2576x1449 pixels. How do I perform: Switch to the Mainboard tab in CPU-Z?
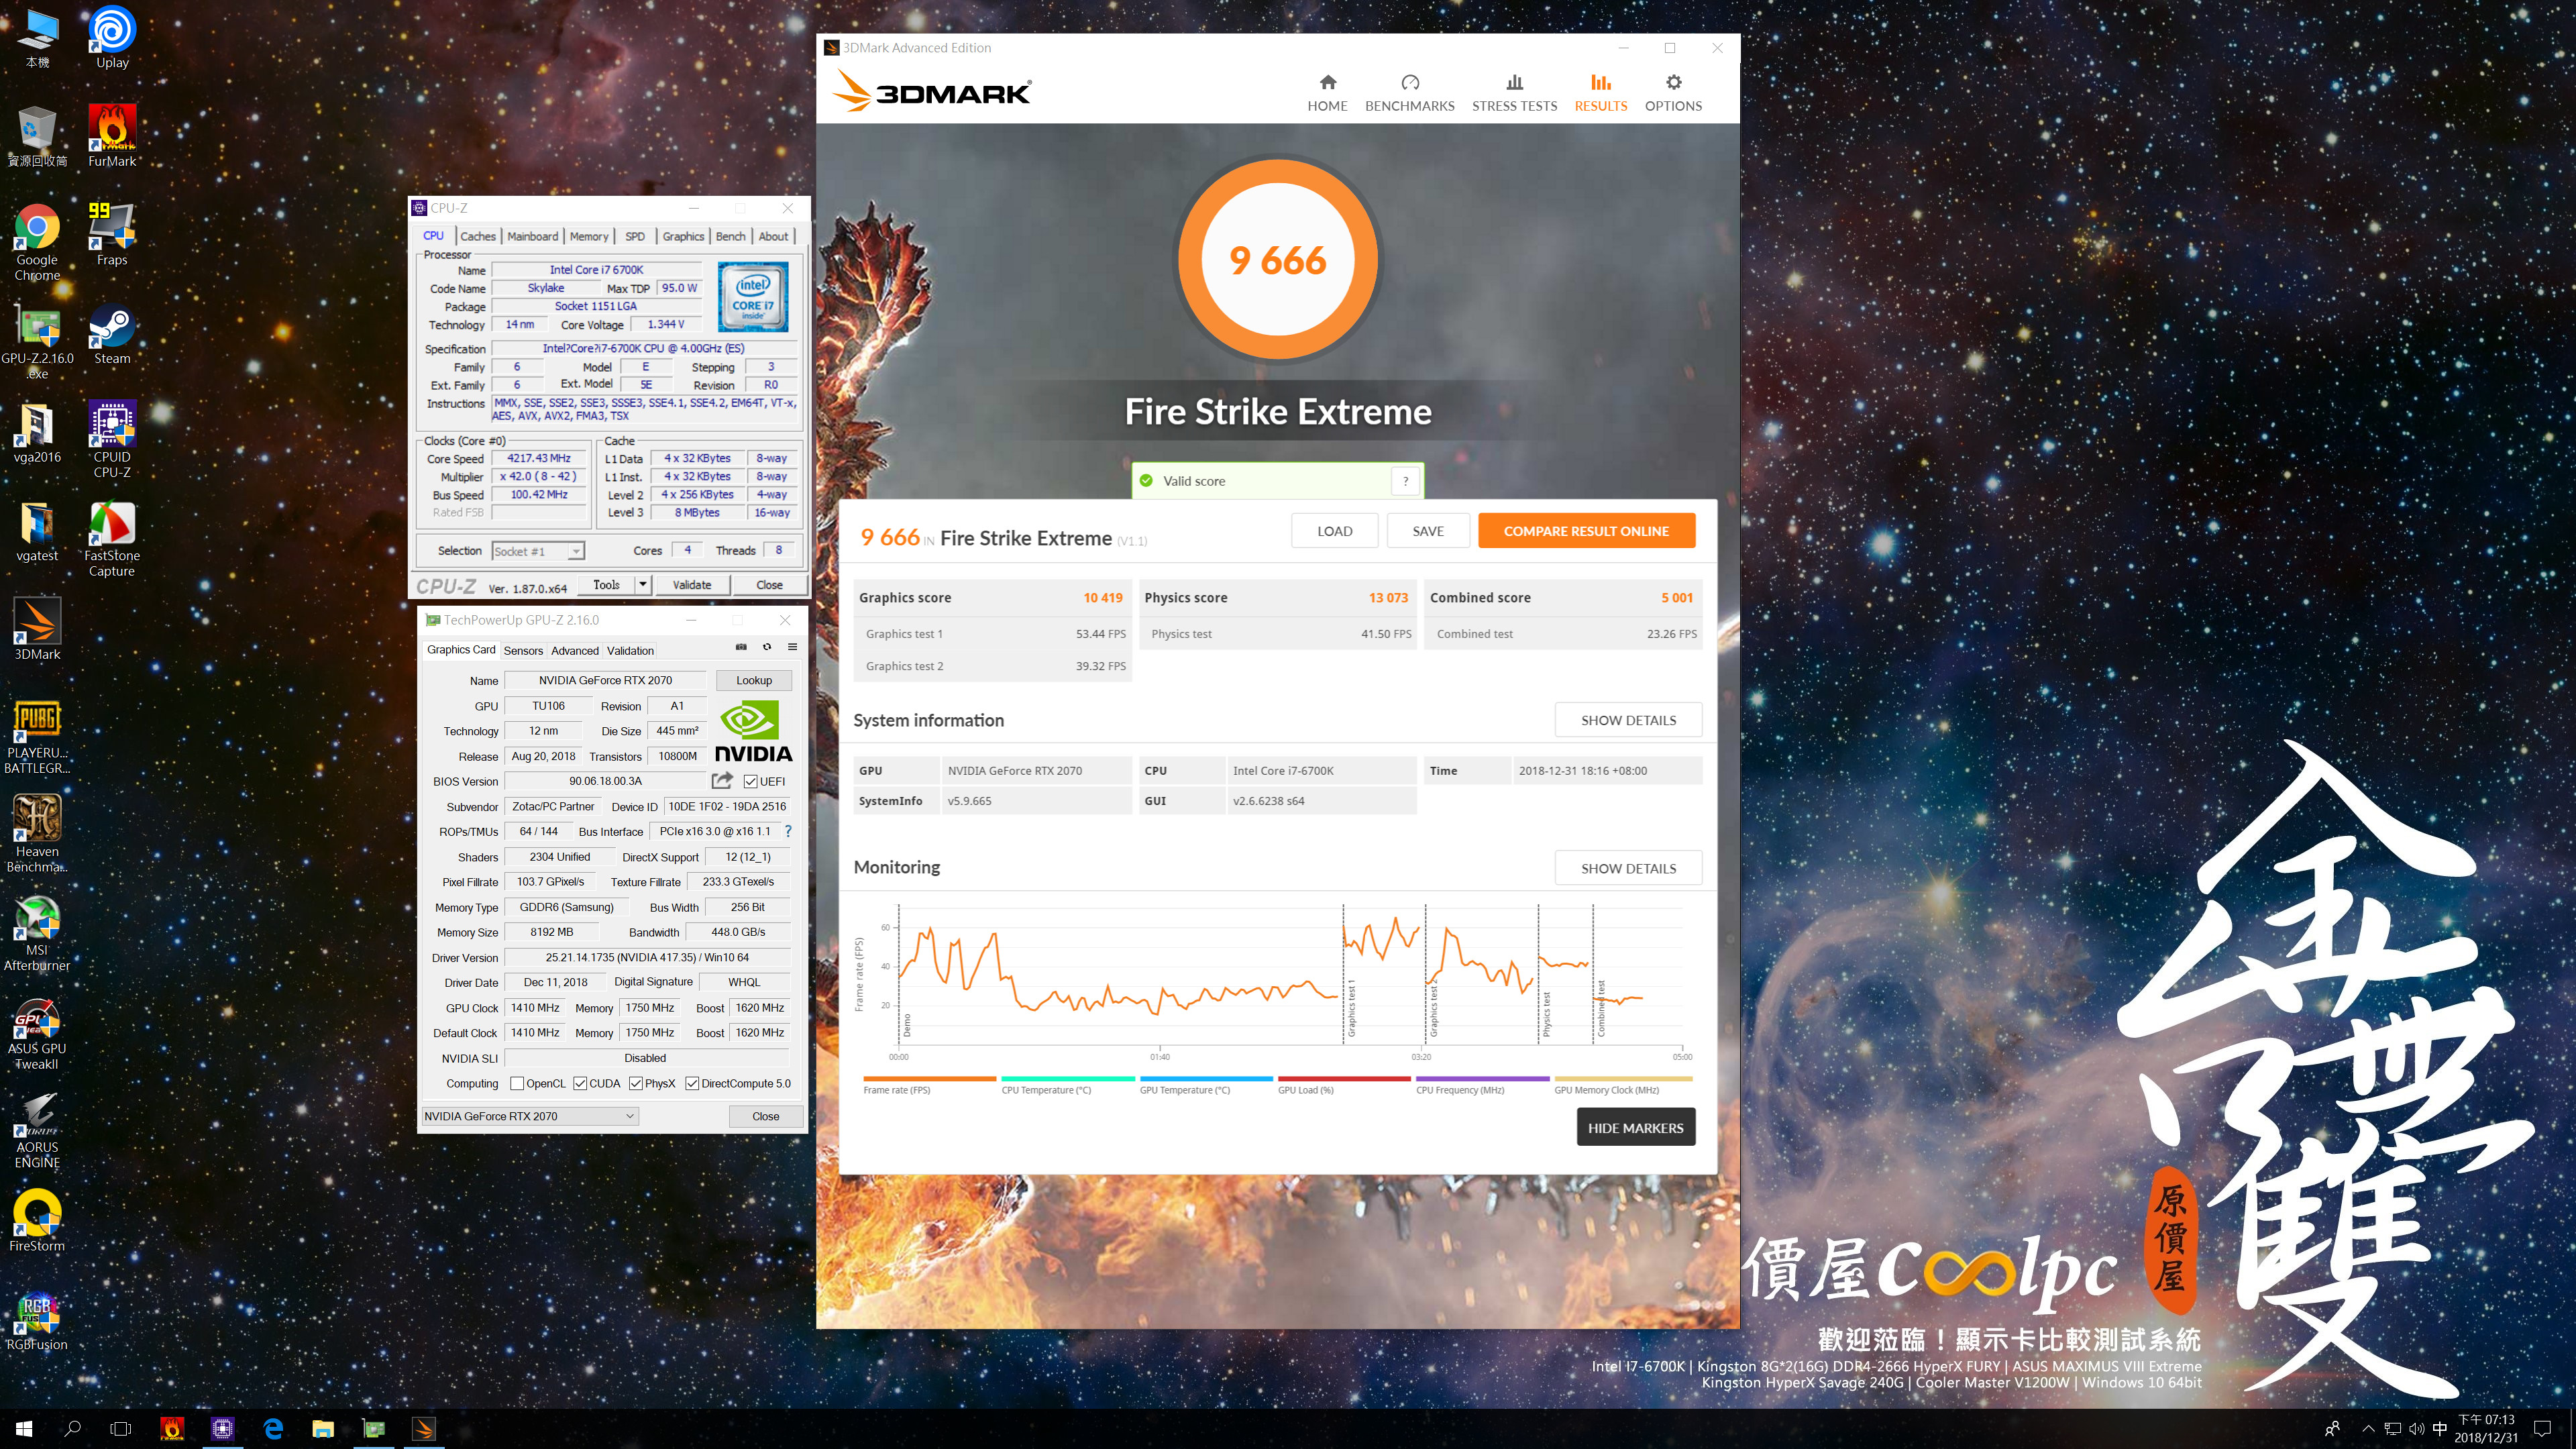tap(532, 236)
